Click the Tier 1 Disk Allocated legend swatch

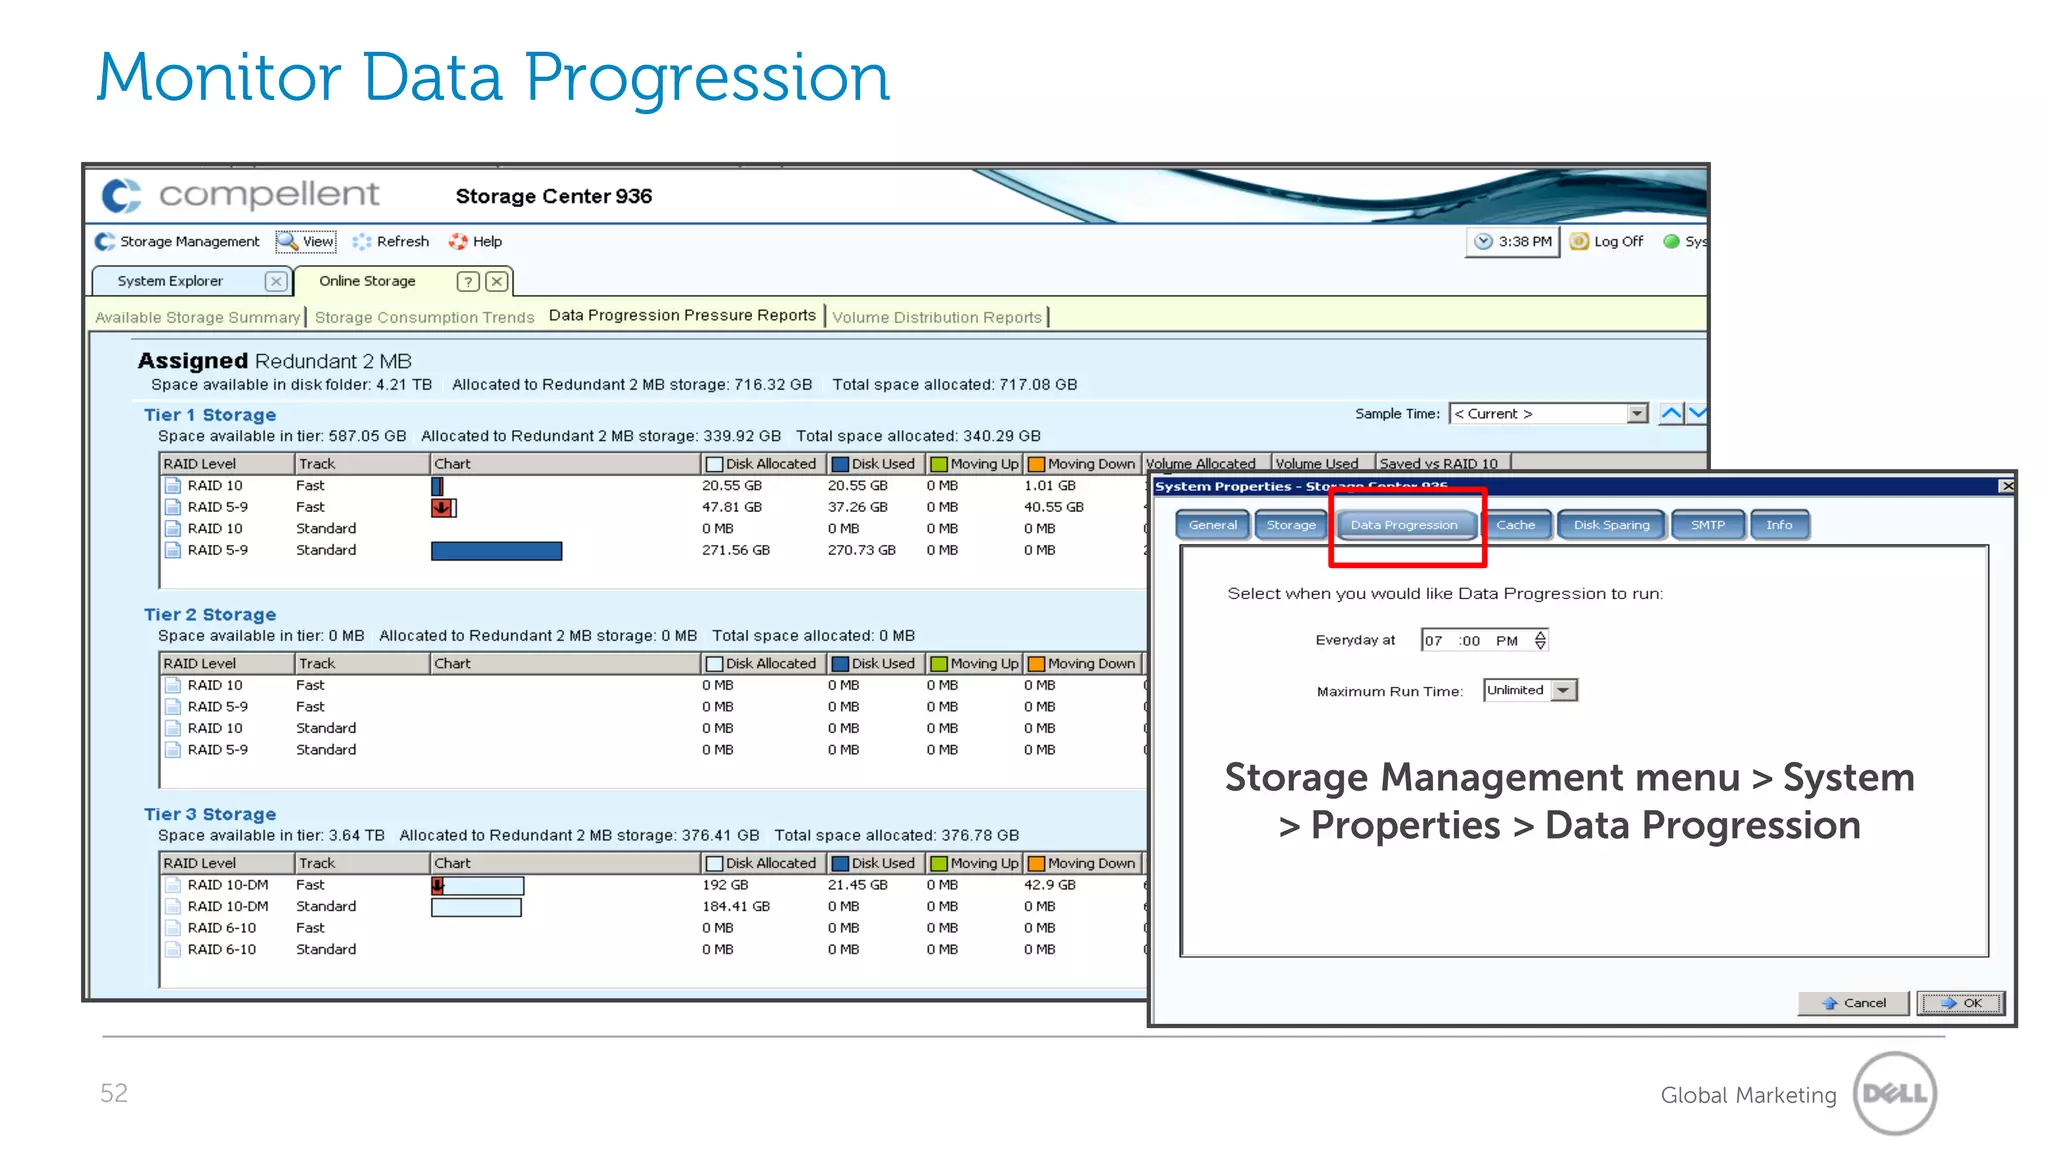[714, 464]
